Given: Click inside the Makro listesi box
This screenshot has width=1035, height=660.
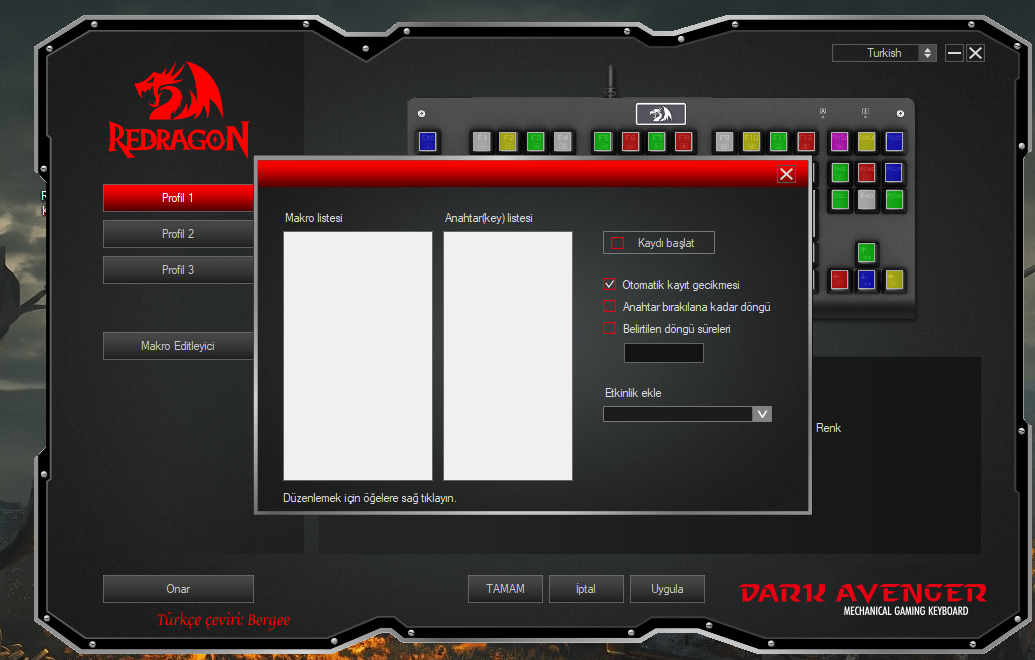Looking at the screenshot, I should [x=358, y=356].
